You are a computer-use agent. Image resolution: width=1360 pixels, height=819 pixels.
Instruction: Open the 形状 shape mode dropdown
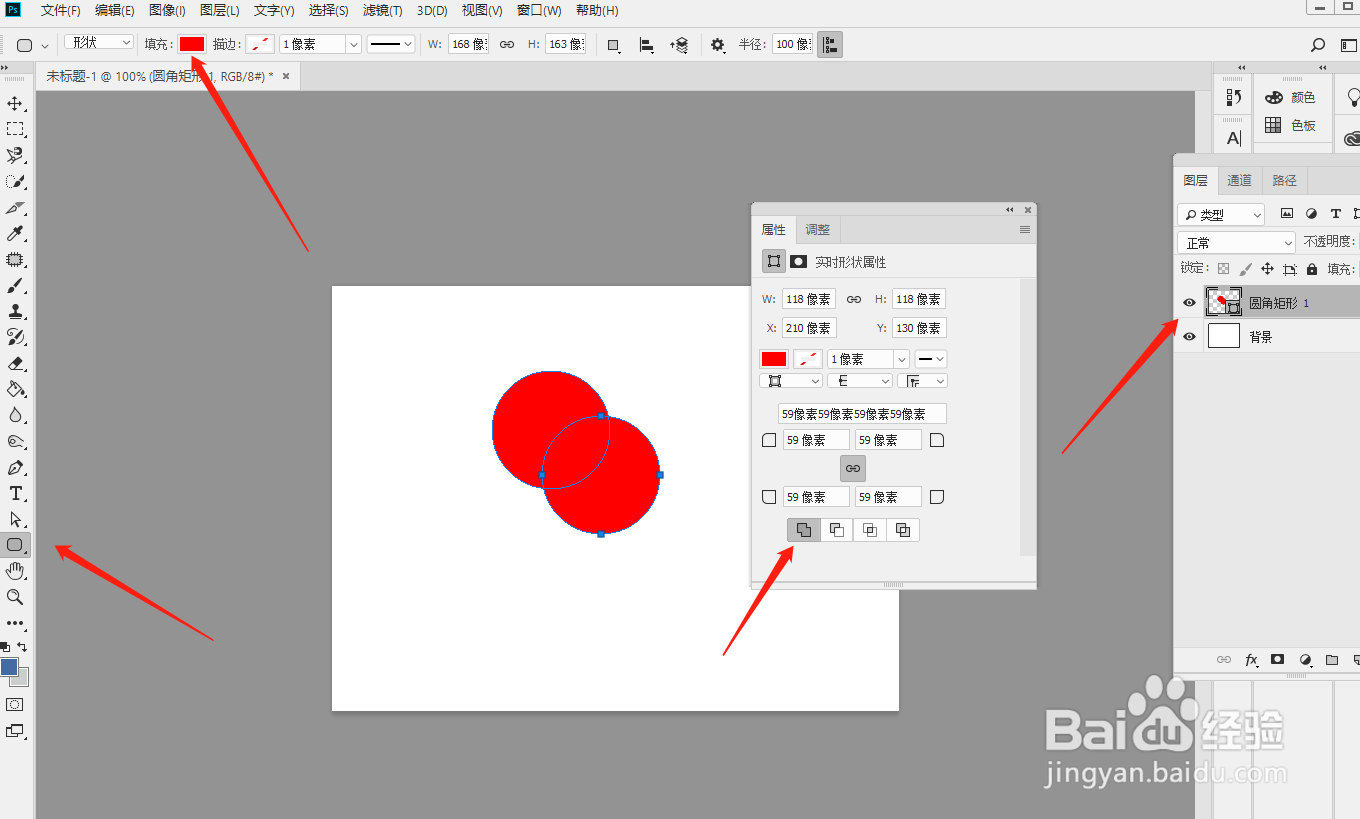click(98, 42)
